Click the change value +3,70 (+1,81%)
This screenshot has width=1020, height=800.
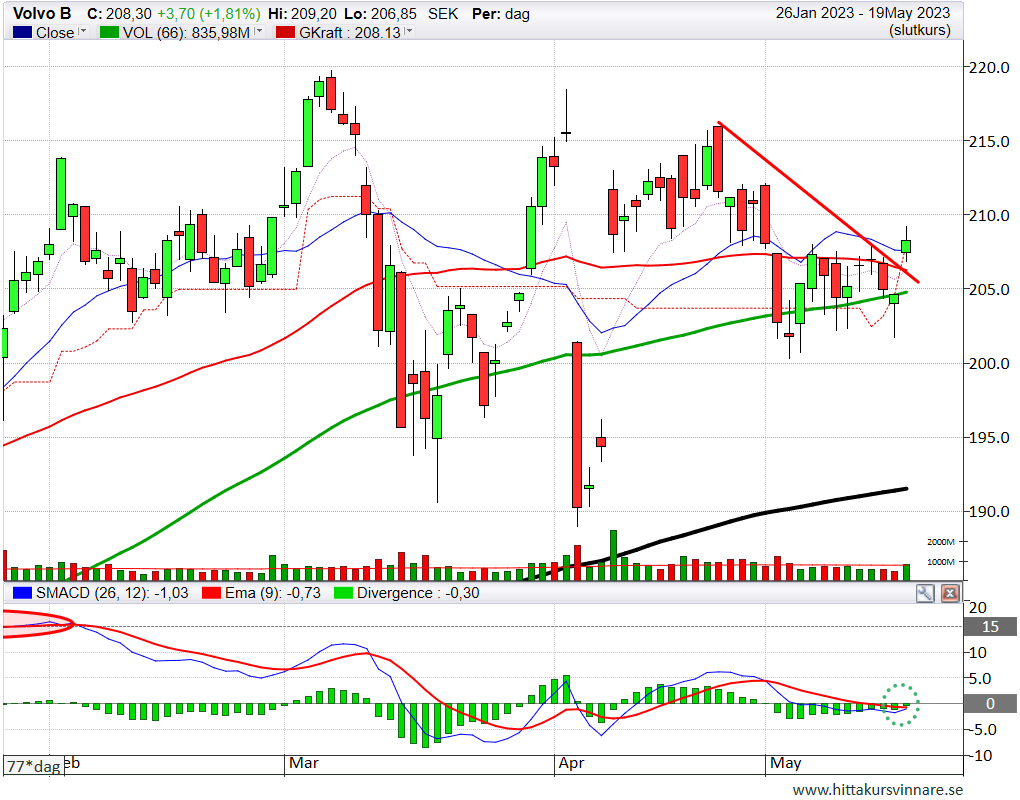coord(208,14)
